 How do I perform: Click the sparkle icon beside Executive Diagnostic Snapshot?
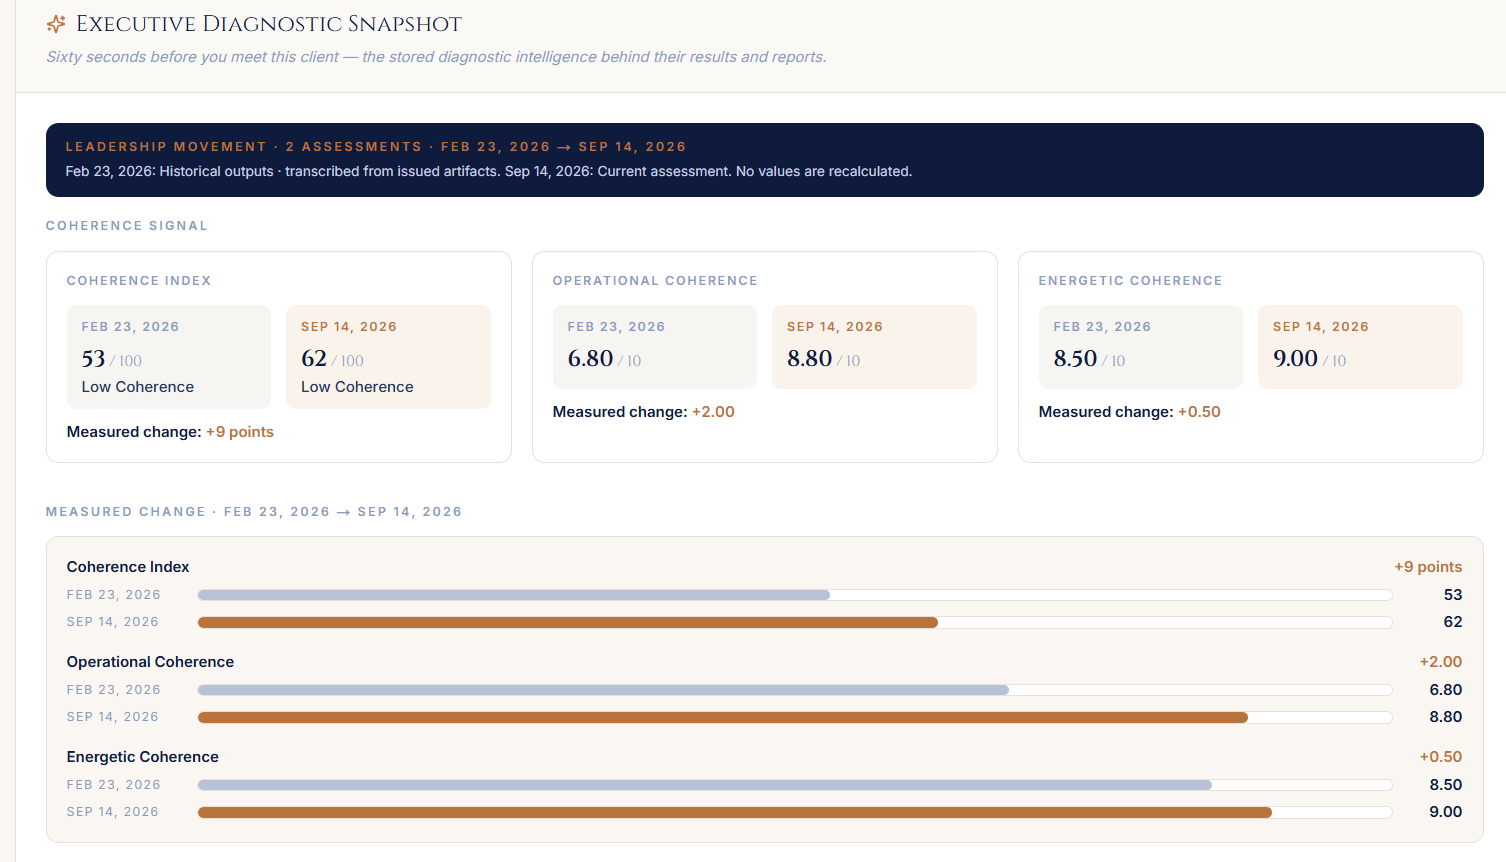point(56,24)
